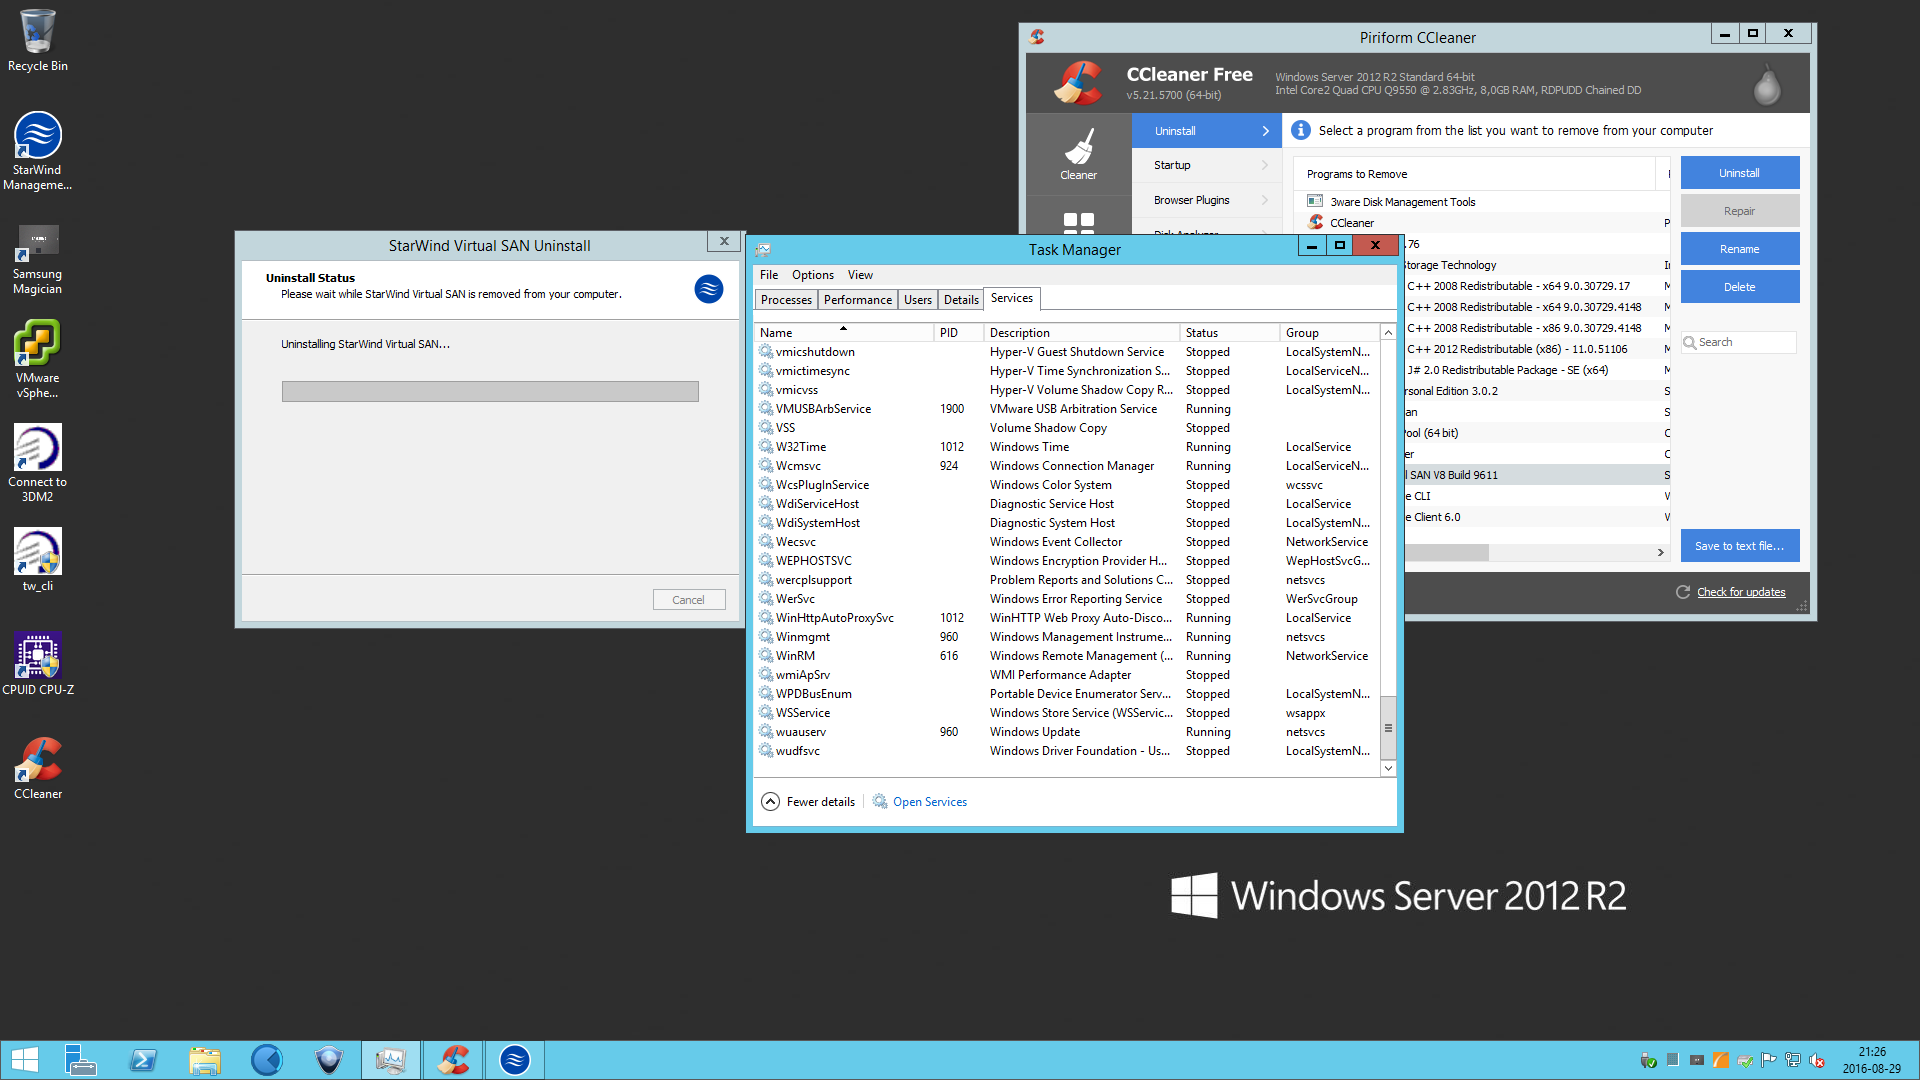Image resolution: width=1920 pixels, height=1080 pixels.
Task: Open the network tray icon
Action: pyautogui.click(x=1793, y=1060)
